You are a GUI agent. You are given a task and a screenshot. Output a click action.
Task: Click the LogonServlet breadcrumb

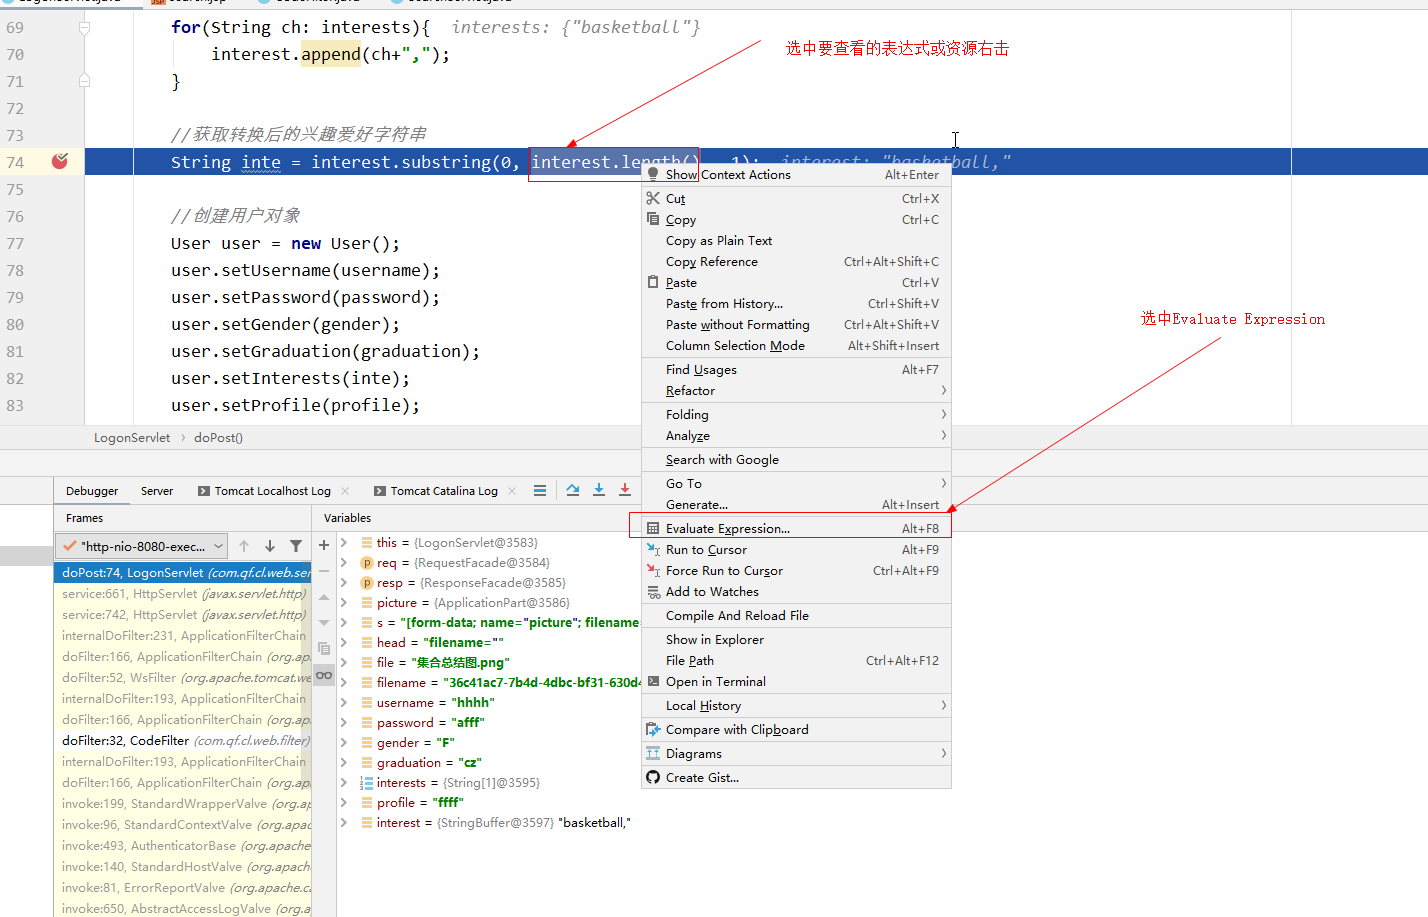tap(132, 438)
